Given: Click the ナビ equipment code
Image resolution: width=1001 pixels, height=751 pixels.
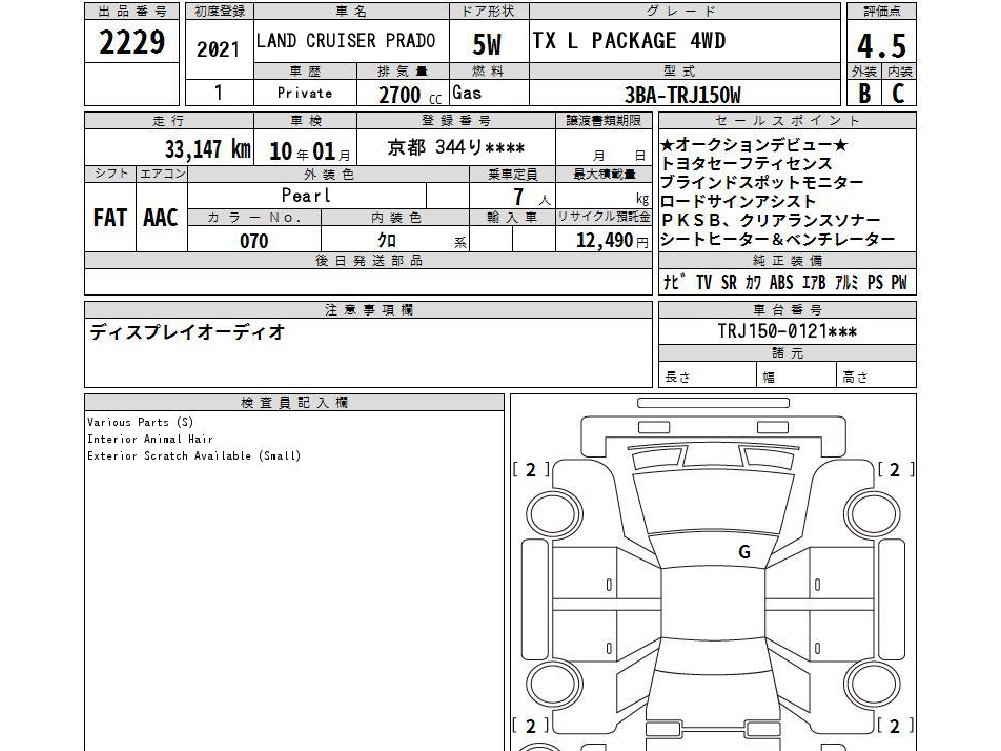Looking at the screenshot, I should pyautogui.click(x=675, y=282).
